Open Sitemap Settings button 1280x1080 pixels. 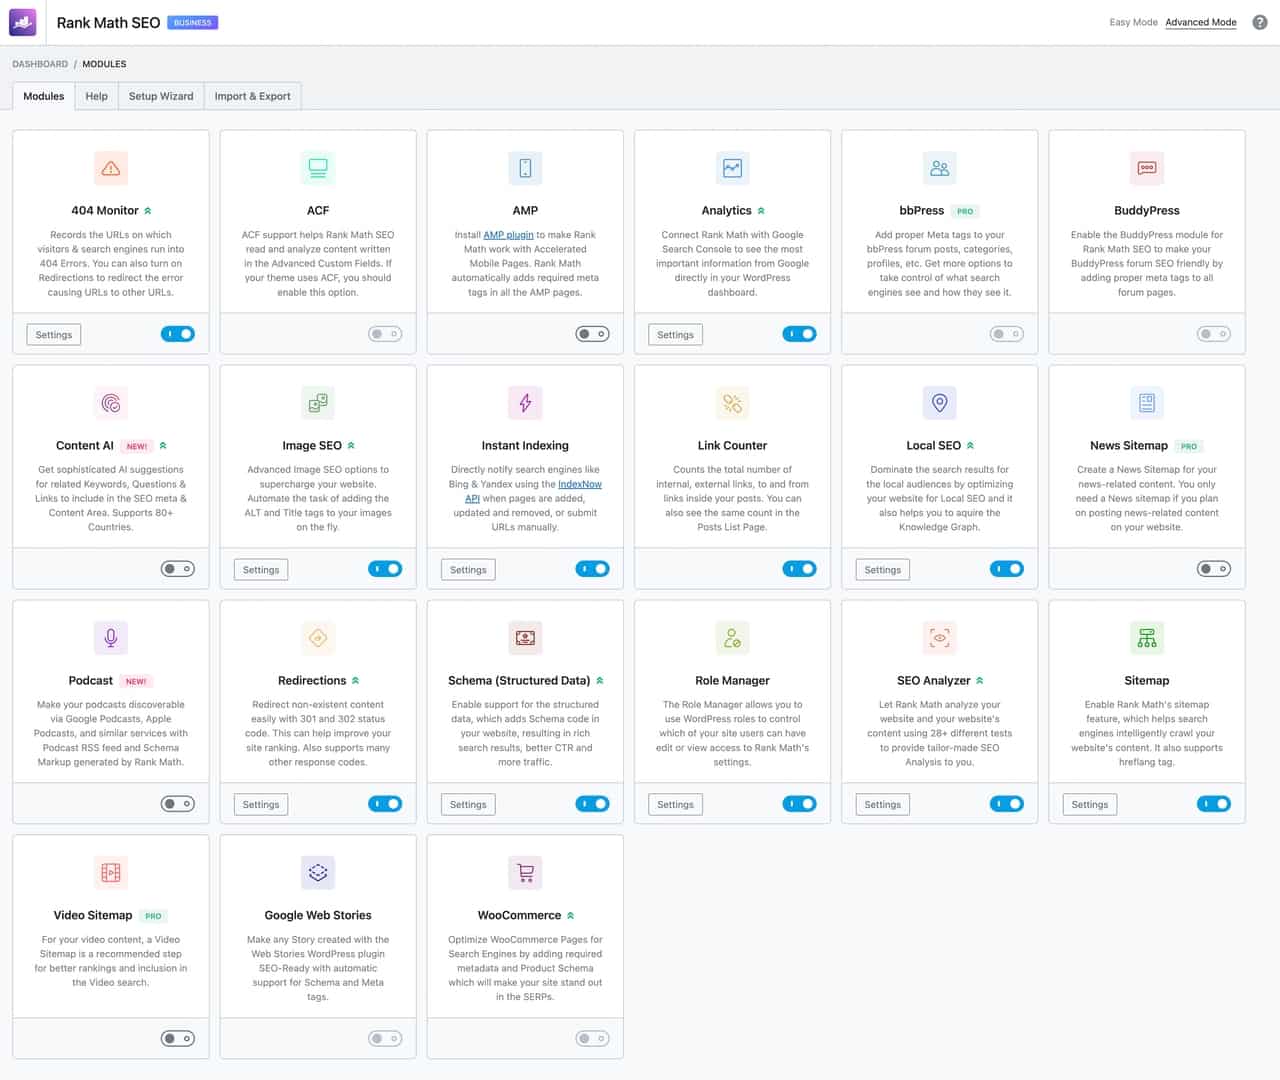click(1090, 805)
